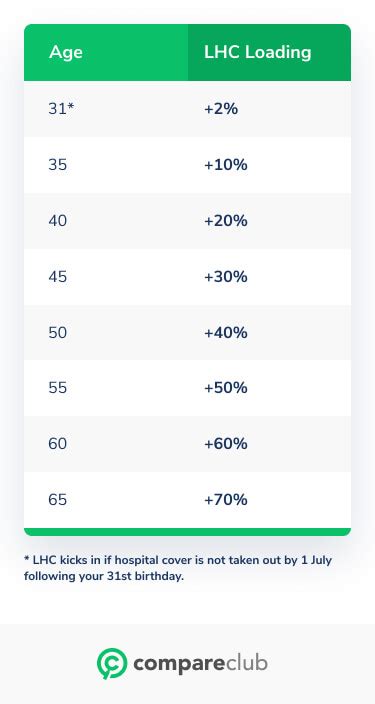Viewport: 375px width, 704px height.
Task: Click the +20% loading value
Action: [226, 221]
